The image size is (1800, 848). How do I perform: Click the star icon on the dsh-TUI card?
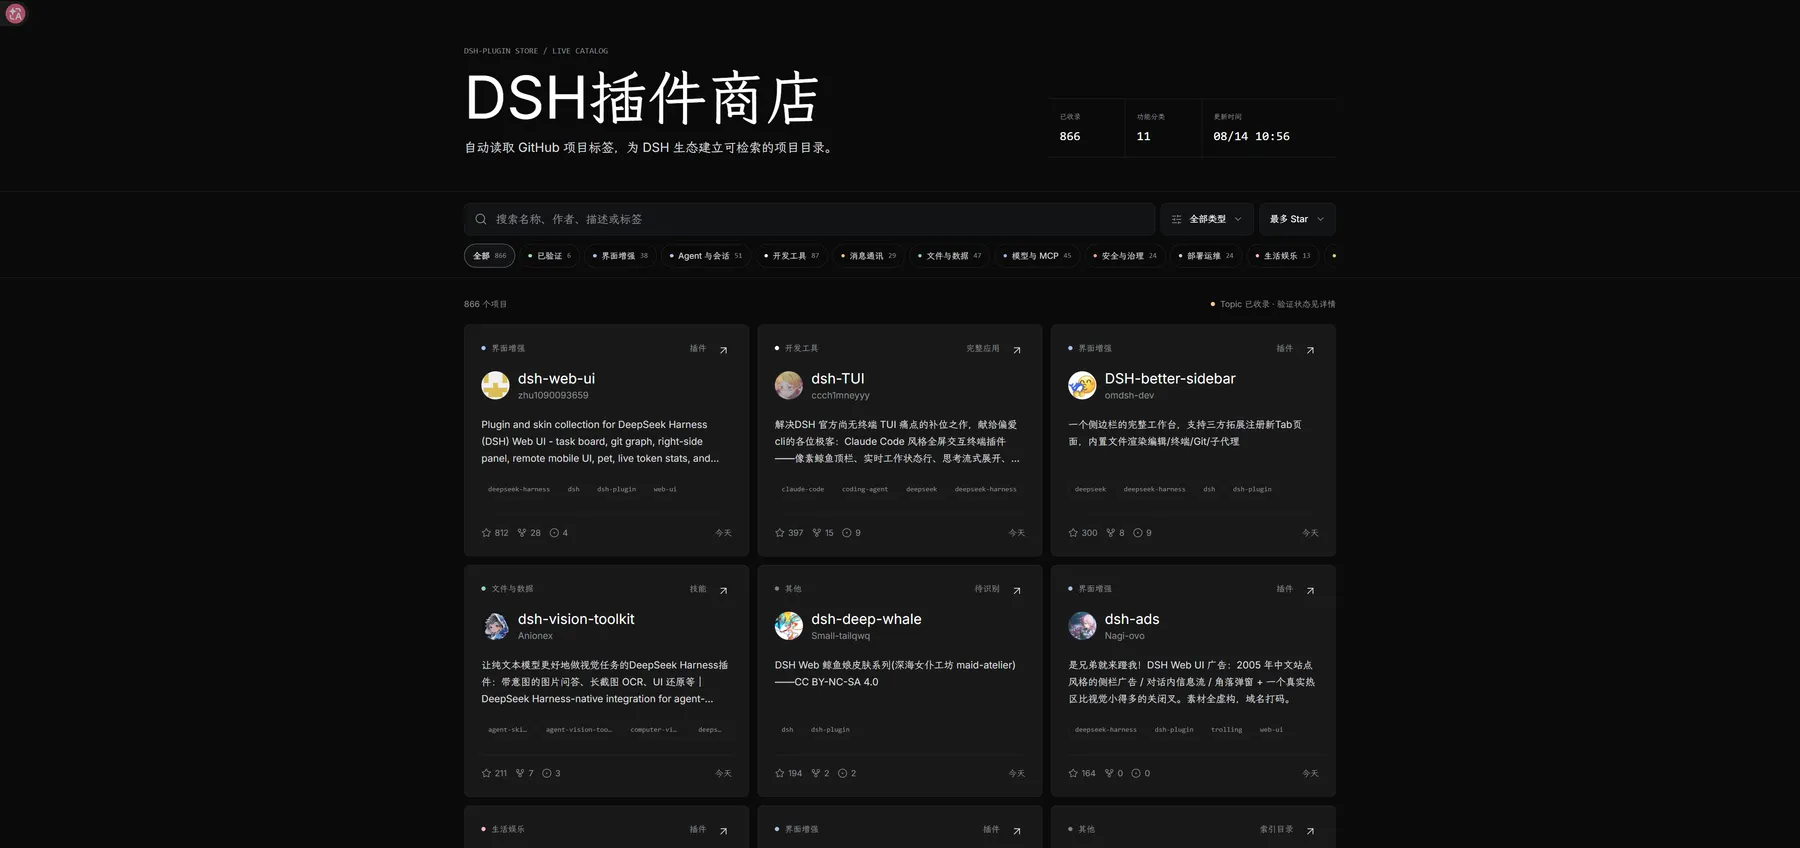780,533
